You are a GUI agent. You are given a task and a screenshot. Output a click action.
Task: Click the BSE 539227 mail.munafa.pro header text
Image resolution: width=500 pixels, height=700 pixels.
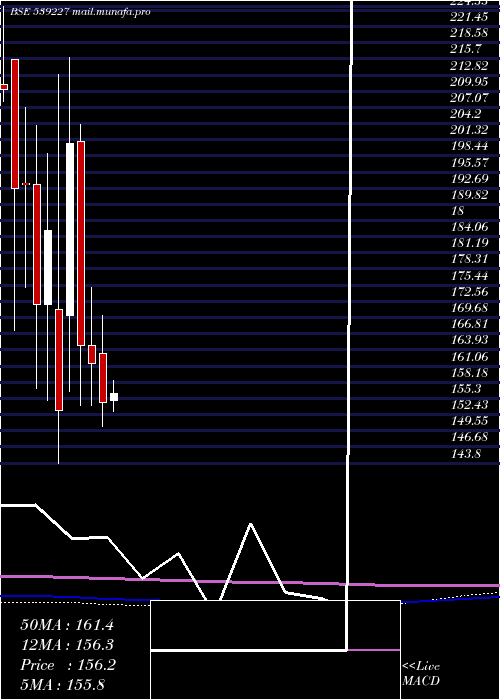coord(80,12)
